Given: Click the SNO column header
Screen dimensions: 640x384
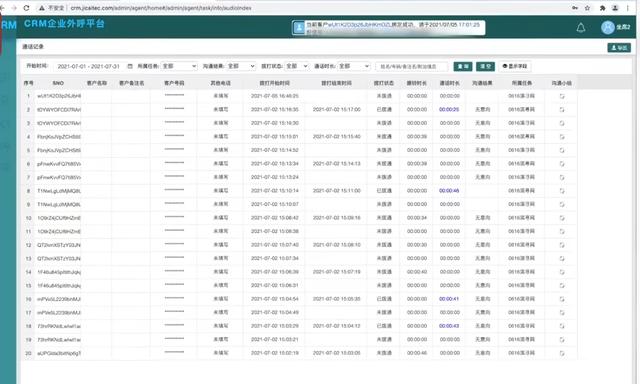Looking at the screenshot, I should point(58,83).
